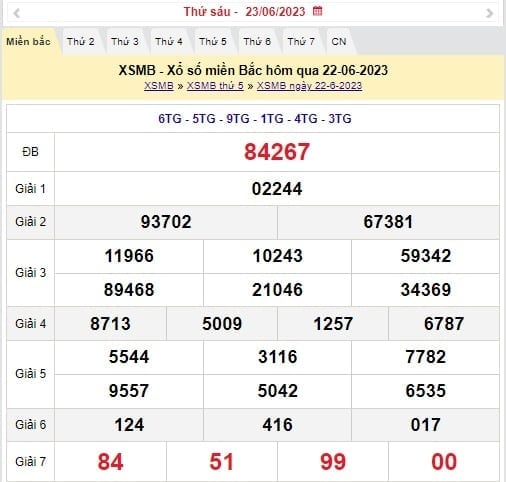The width and height of the screenshot is (506, 482).
Task: Open the XSMB breadcrumb link
Action: pos(159,86)
